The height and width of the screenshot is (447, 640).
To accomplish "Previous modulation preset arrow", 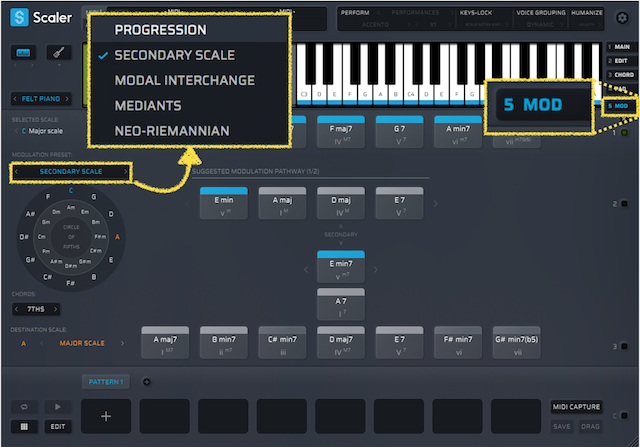I will pos(16,171).
